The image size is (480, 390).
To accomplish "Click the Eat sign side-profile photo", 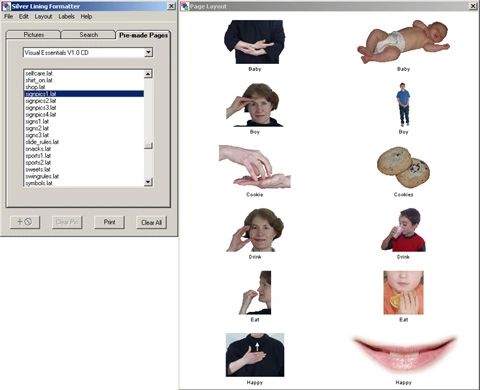I will tap(255, 293).
